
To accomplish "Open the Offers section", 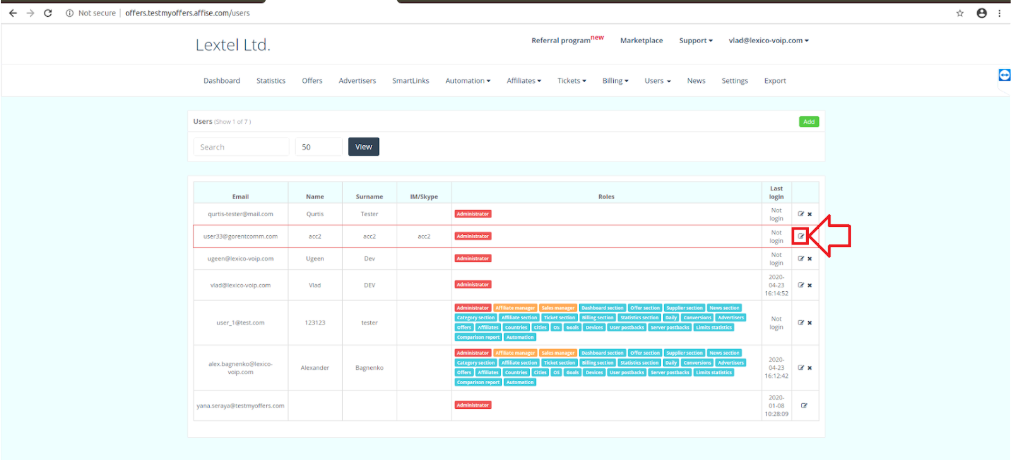I will (x=312, y=81).
